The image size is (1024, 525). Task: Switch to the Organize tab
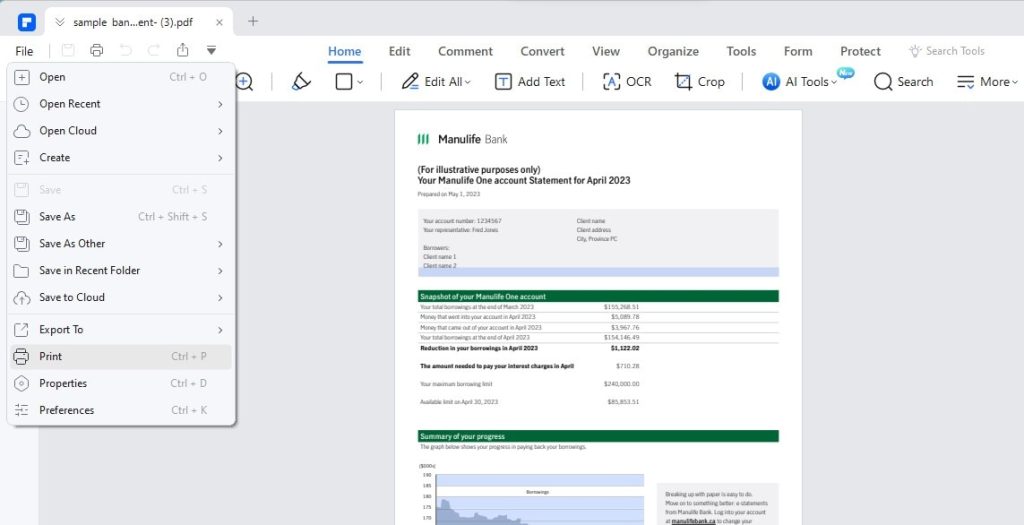coord(673,51)
